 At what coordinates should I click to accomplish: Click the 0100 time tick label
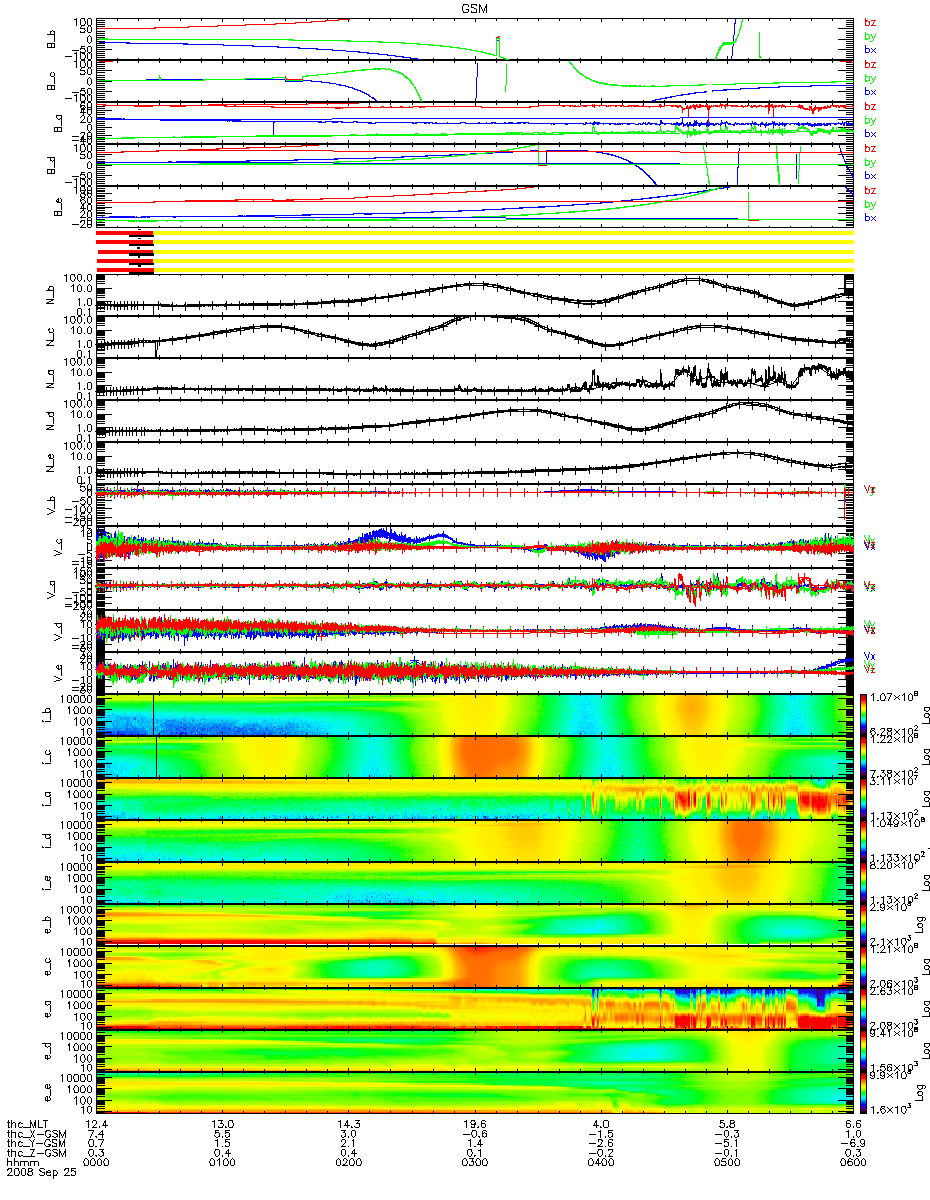223,1164
